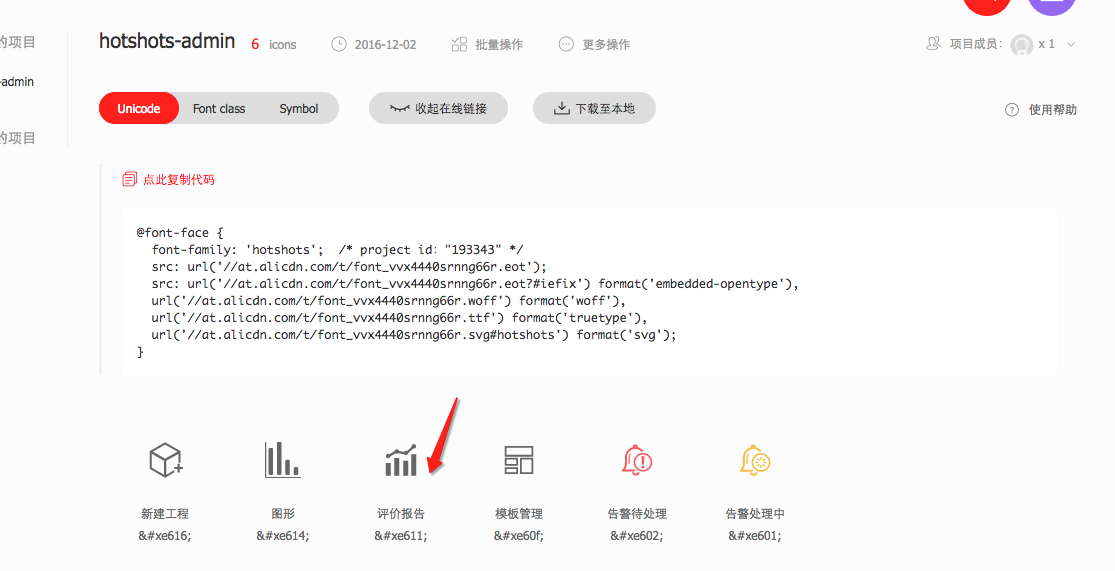Click 点此复制代码 to copy the code

[x=178, y=179]
